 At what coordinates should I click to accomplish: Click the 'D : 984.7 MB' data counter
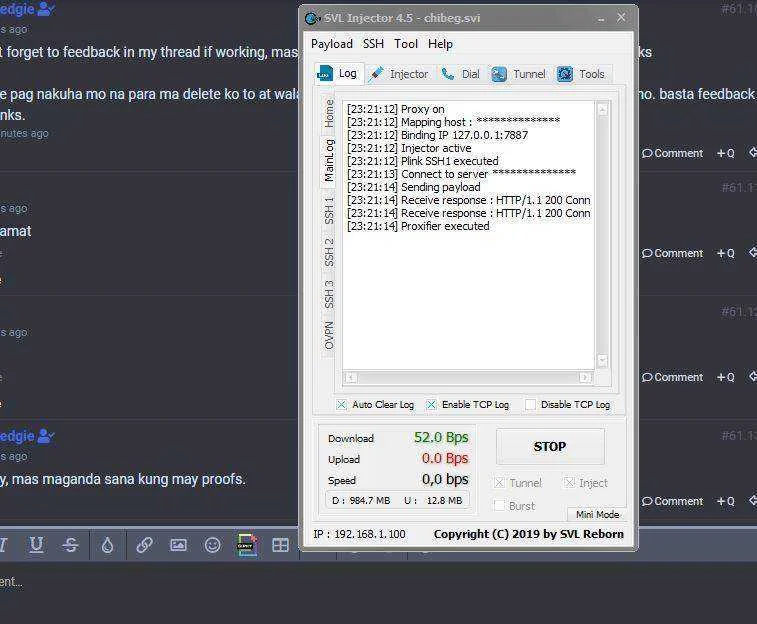(361, 500)
